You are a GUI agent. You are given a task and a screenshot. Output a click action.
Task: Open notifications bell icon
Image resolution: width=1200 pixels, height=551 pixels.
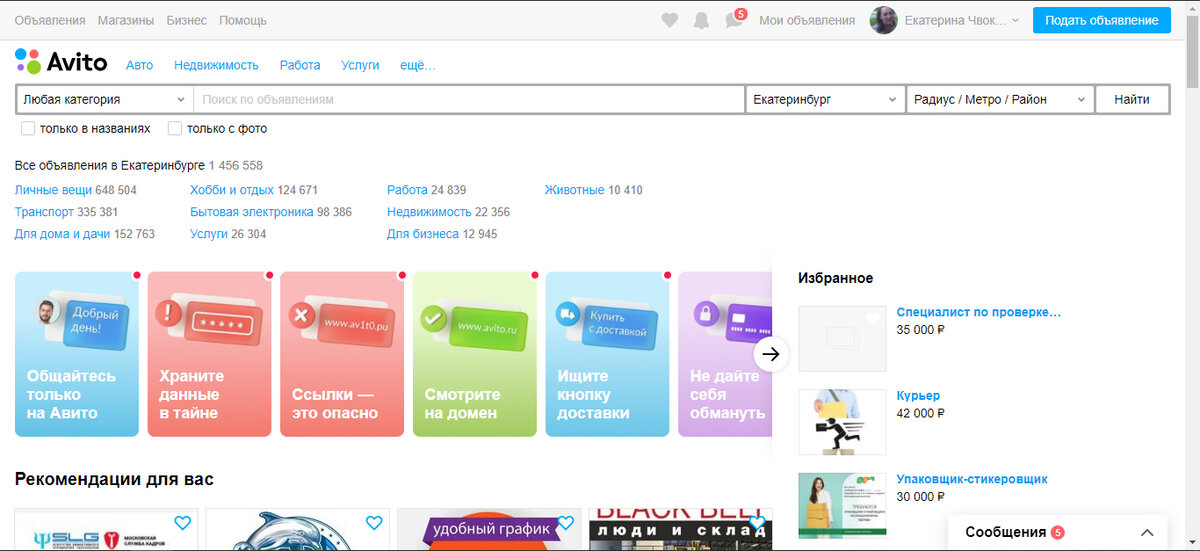click(x=702, y=20)
